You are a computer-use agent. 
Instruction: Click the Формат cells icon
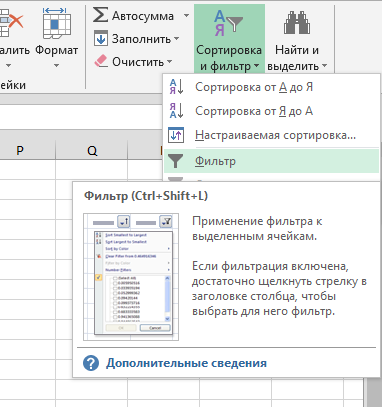[x=57, y=23]
